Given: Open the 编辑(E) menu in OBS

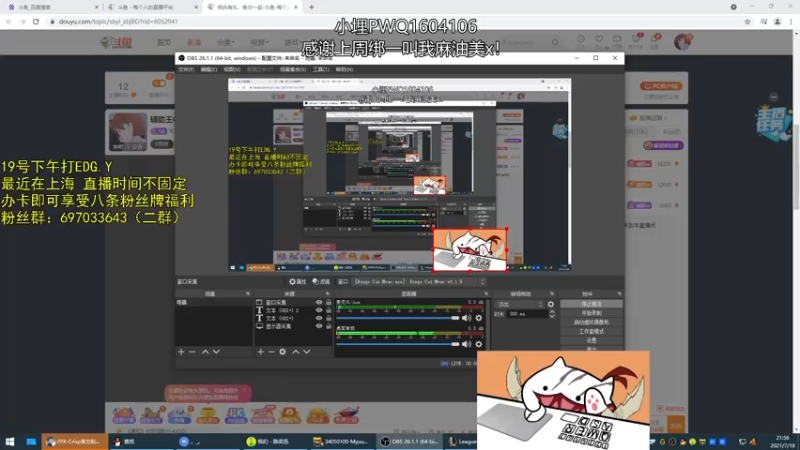Looking at the screenshot, I should point(208,69).
